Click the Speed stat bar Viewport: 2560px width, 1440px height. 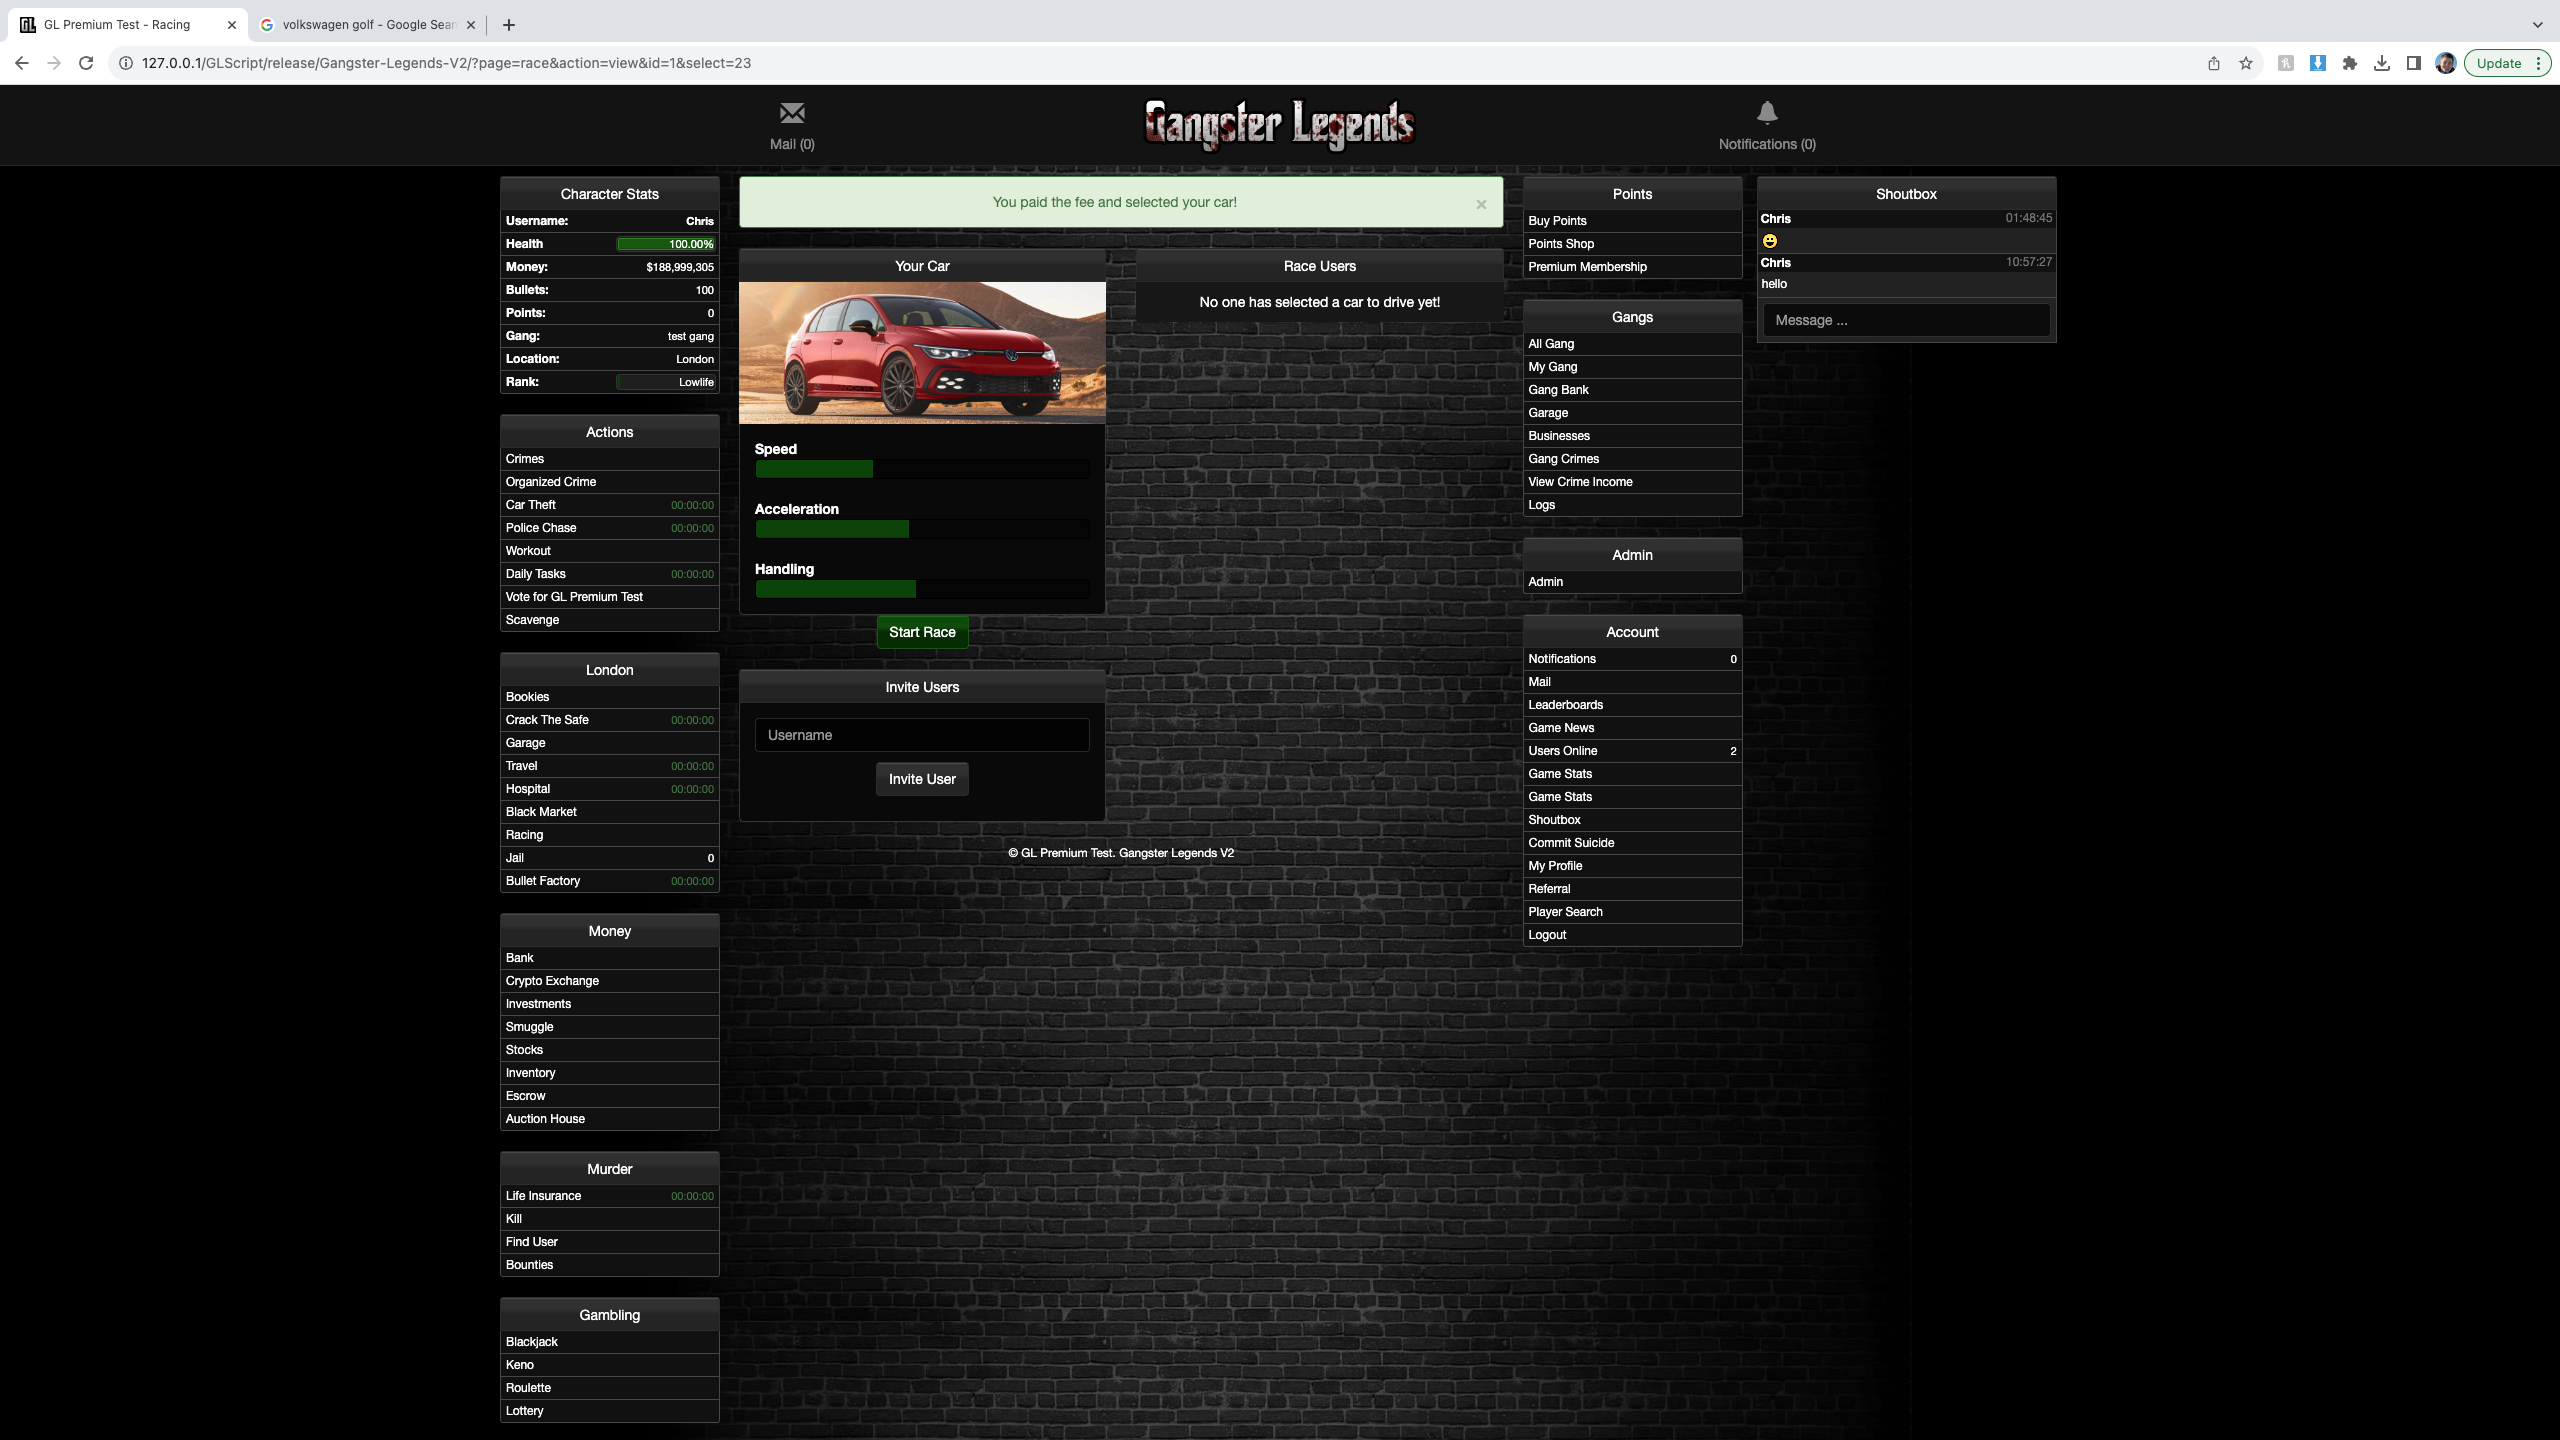tap(921, 469)
